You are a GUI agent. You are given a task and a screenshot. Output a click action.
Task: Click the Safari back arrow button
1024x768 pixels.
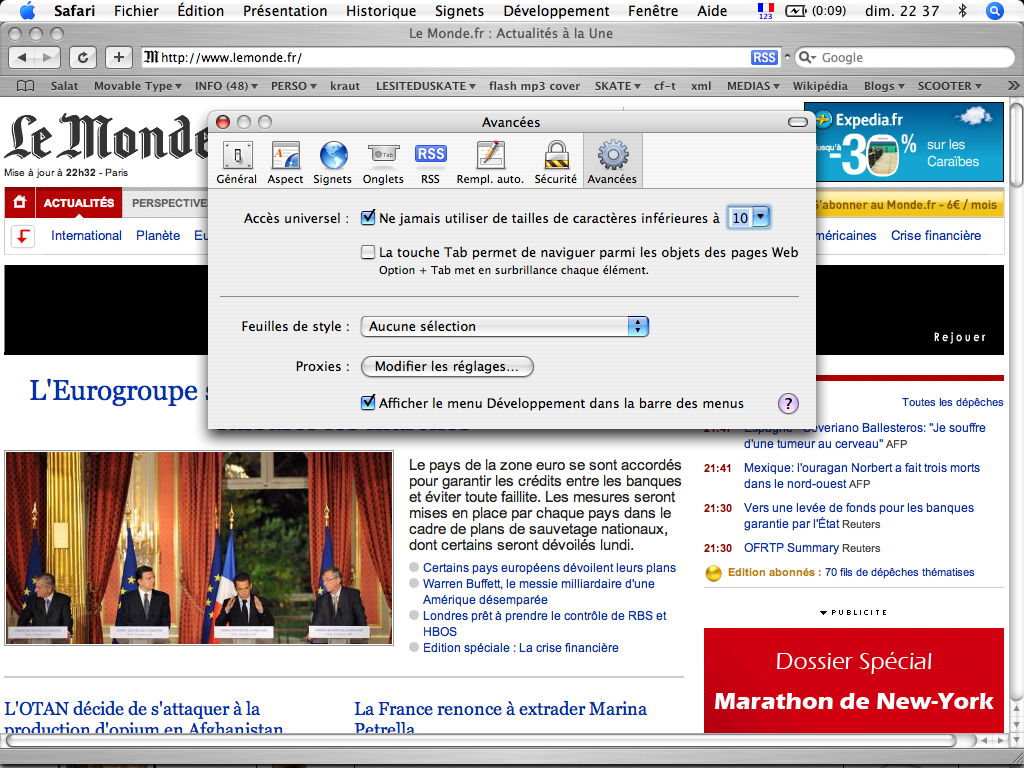[22, 57]
